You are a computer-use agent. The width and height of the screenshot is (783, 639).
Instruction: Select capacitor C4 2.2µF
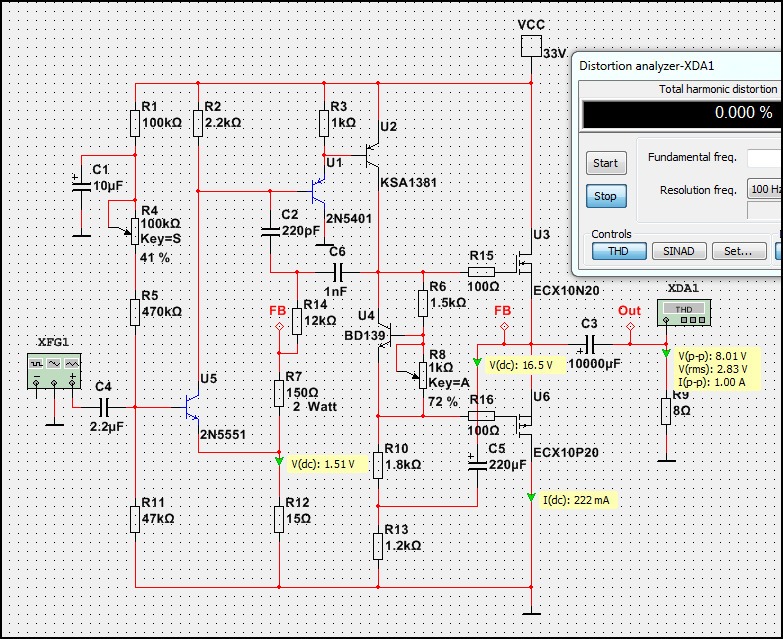point(103,407)
